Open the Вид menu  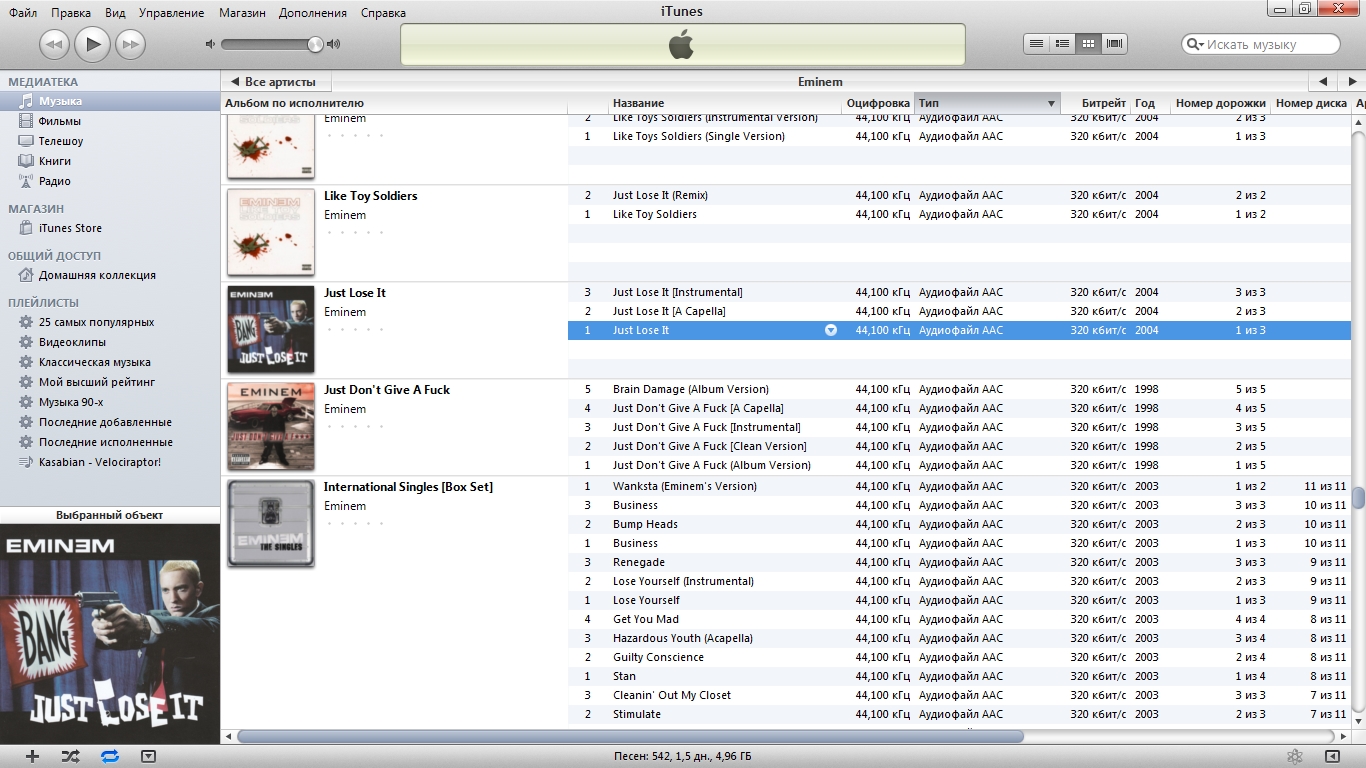coord(115,13)
